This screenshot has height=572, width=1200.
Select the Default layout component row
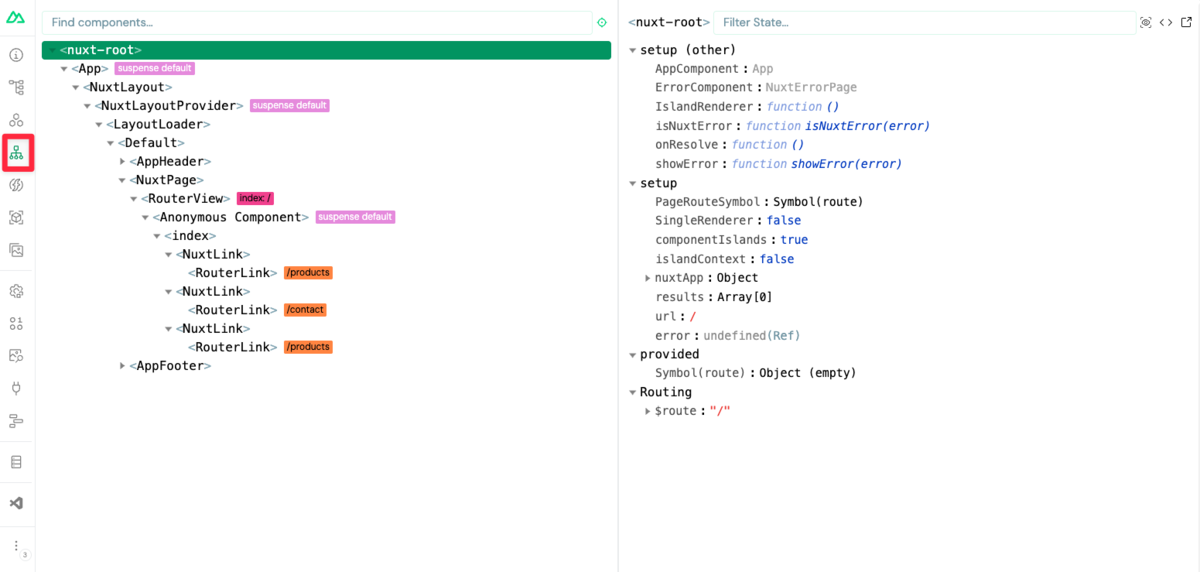[x=326, y=143]
